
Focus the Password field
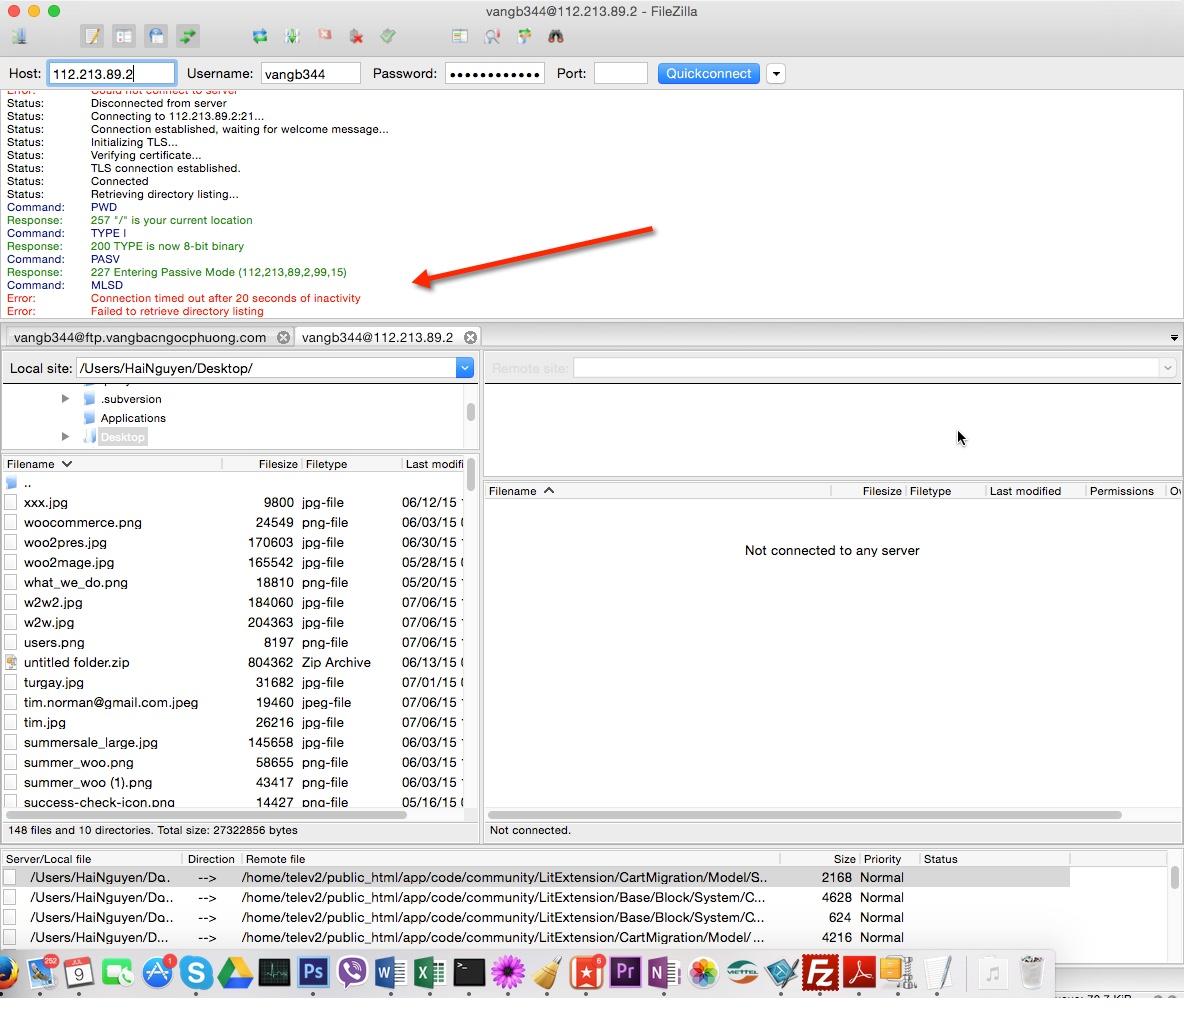pos(495,73)
